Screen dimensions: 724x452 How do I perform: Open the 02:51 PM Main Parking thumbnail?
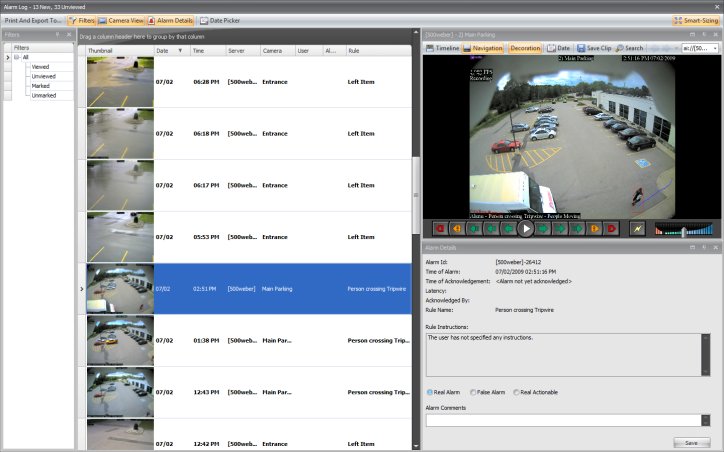click(x=120, y=289)
